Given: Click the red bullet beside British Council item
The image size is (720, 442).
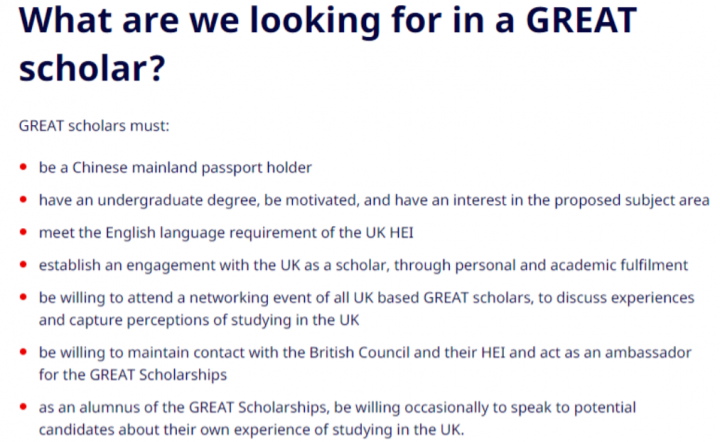Looking at the screenshot, I should [x=24, y=353].
